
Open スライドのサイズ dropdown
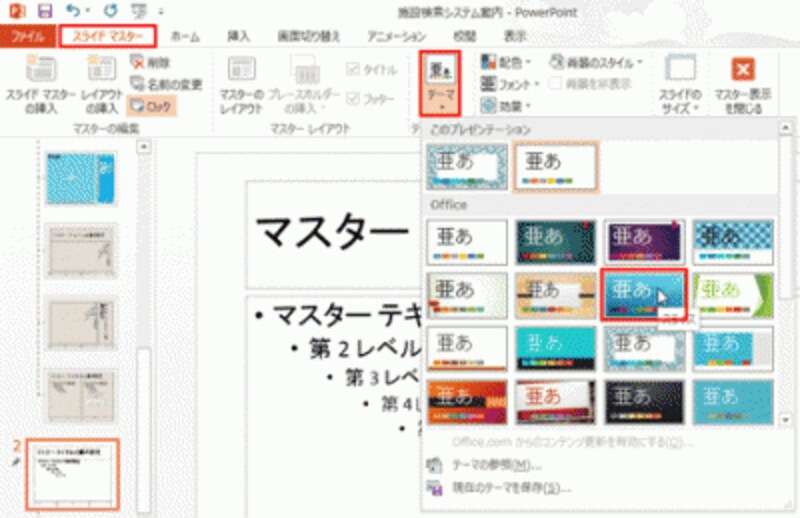681,85
